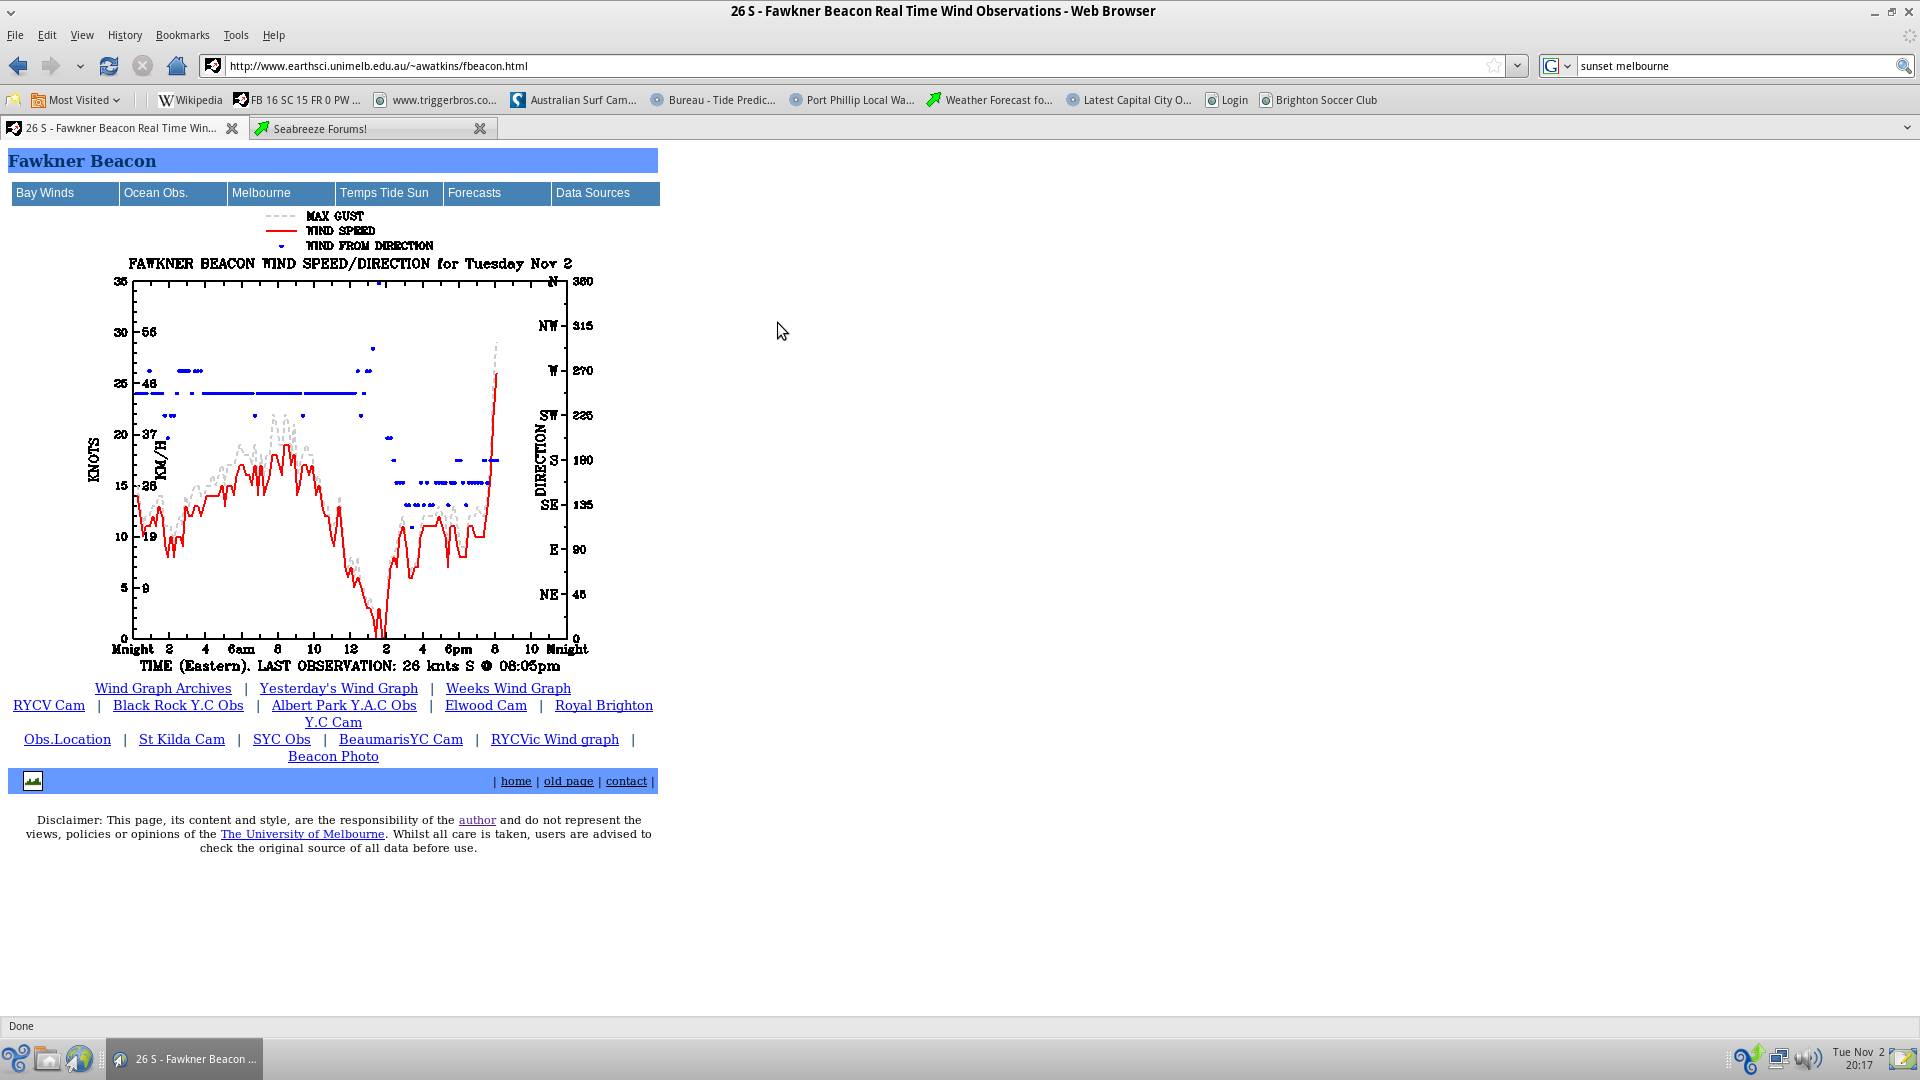This screenshot has height=1080, width=1920.
Task: Open the Bookmarks menu
Action: pyautogui.click(x=183, y=35)
